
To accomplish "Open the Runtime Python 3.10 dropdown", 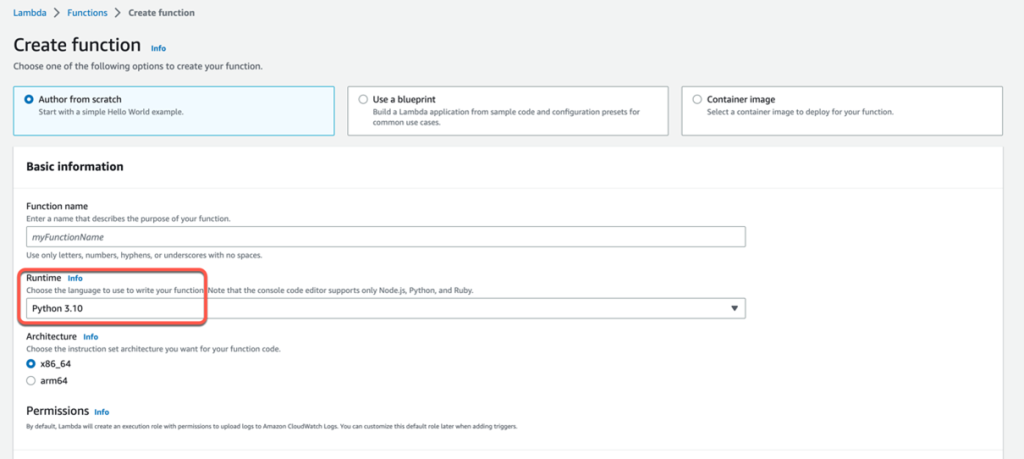I will click(385, 308).
